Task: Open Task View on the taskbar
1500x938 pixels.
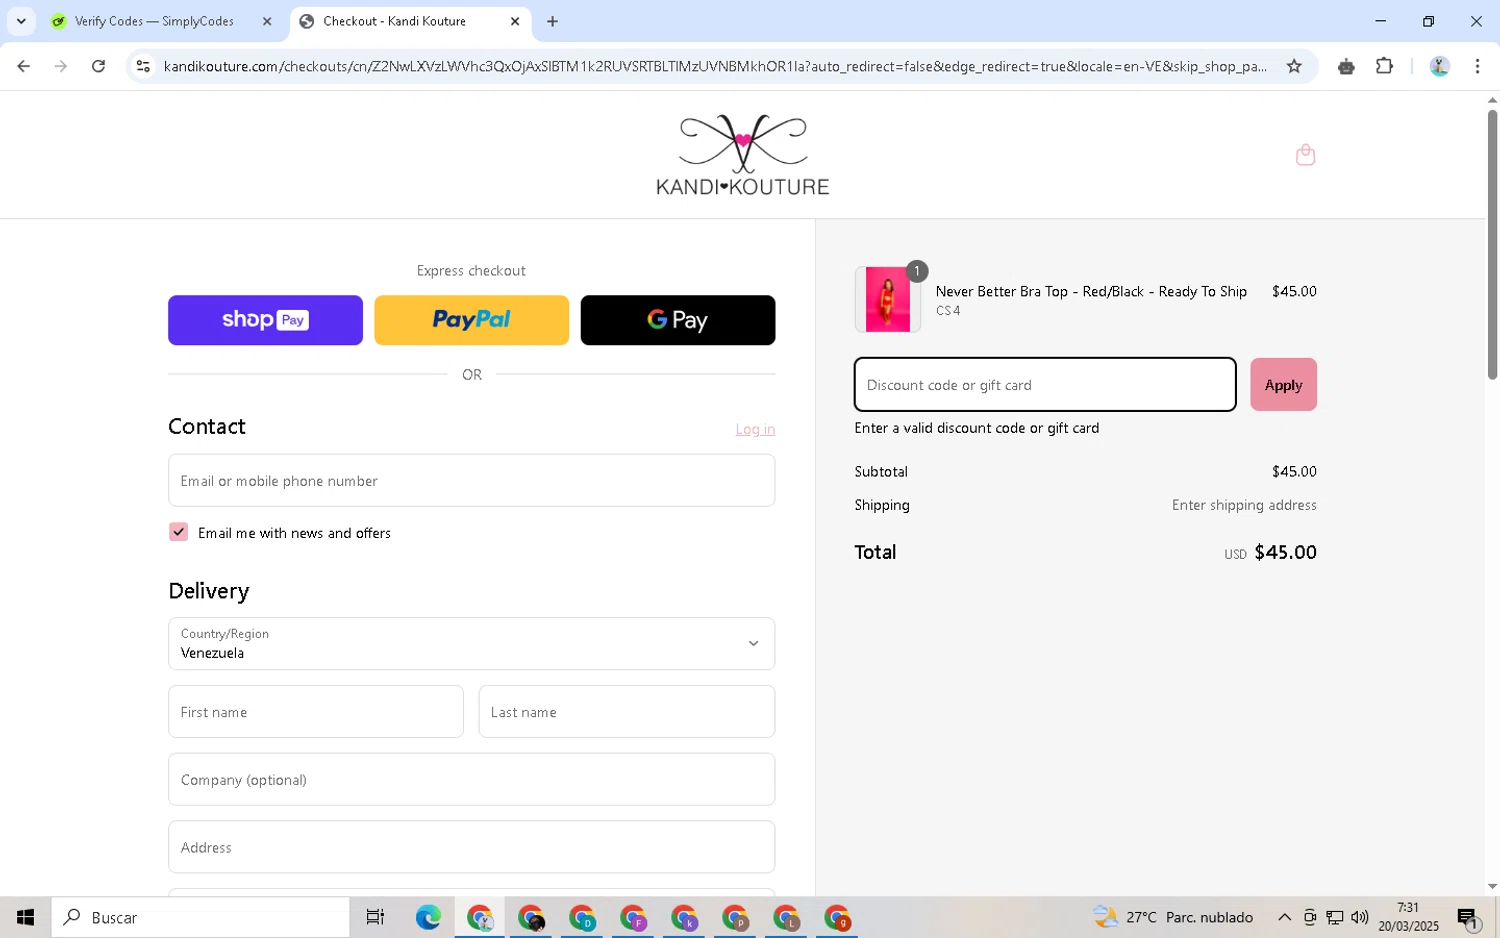Action: [375, 917]
